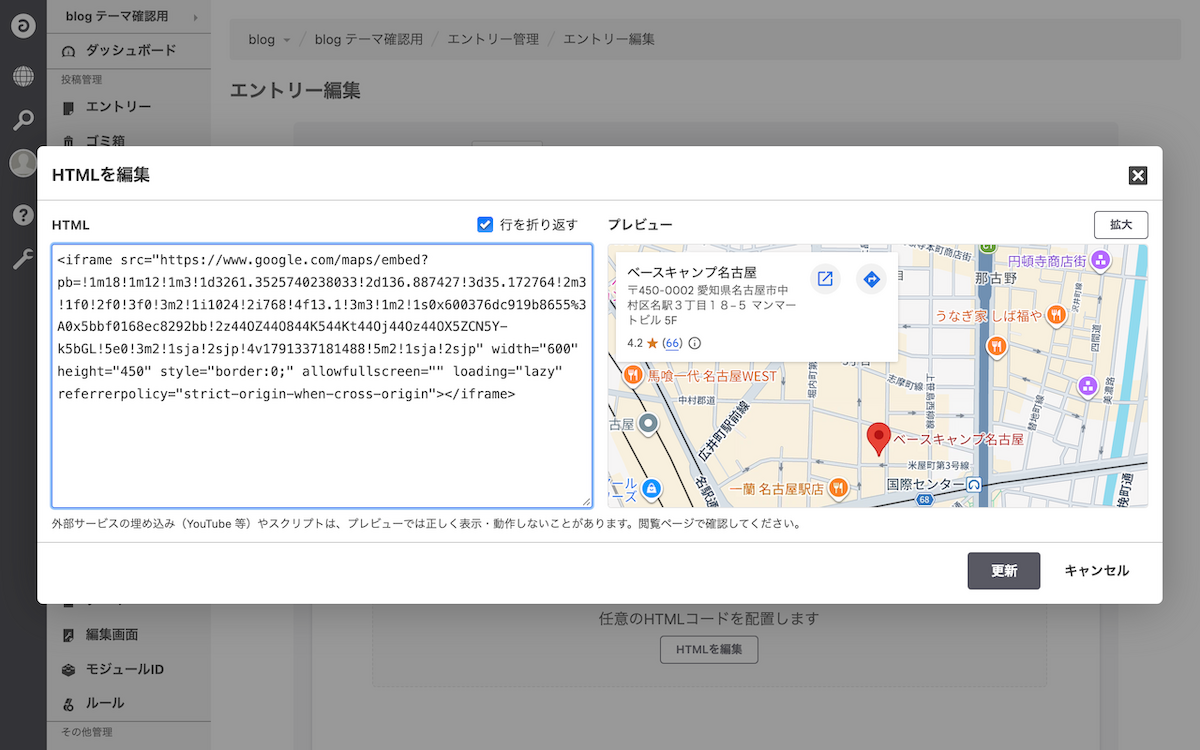The width and height of the screenshot is (1200, 750).
Task: Go to エントリー管理 breadcrumb
Action: 493,39
